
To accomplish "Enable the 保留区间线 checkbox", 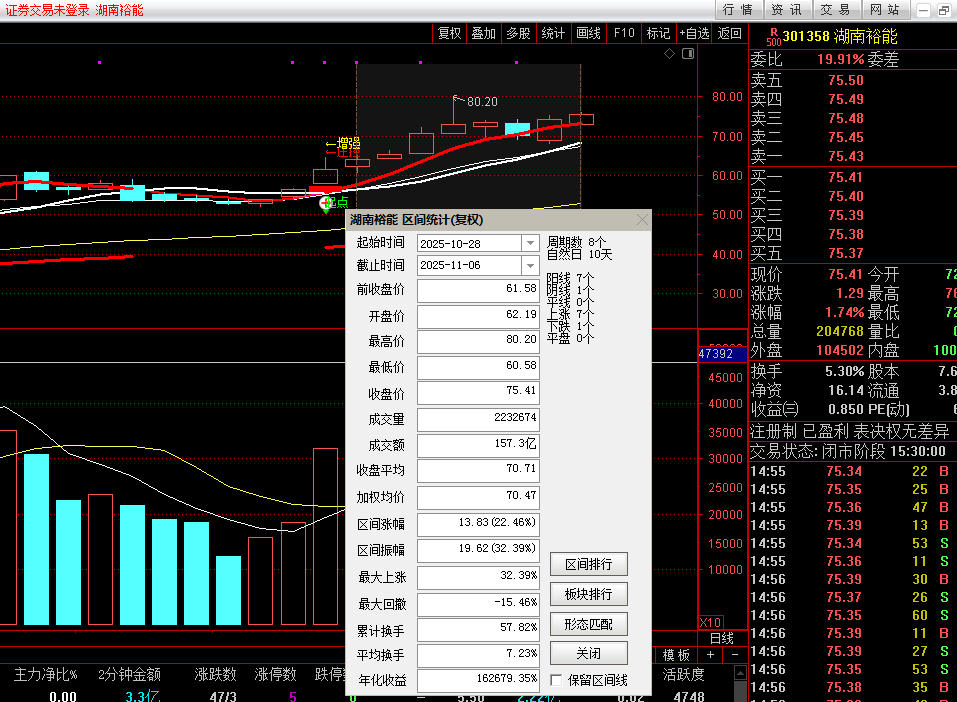I will (557, 681).
